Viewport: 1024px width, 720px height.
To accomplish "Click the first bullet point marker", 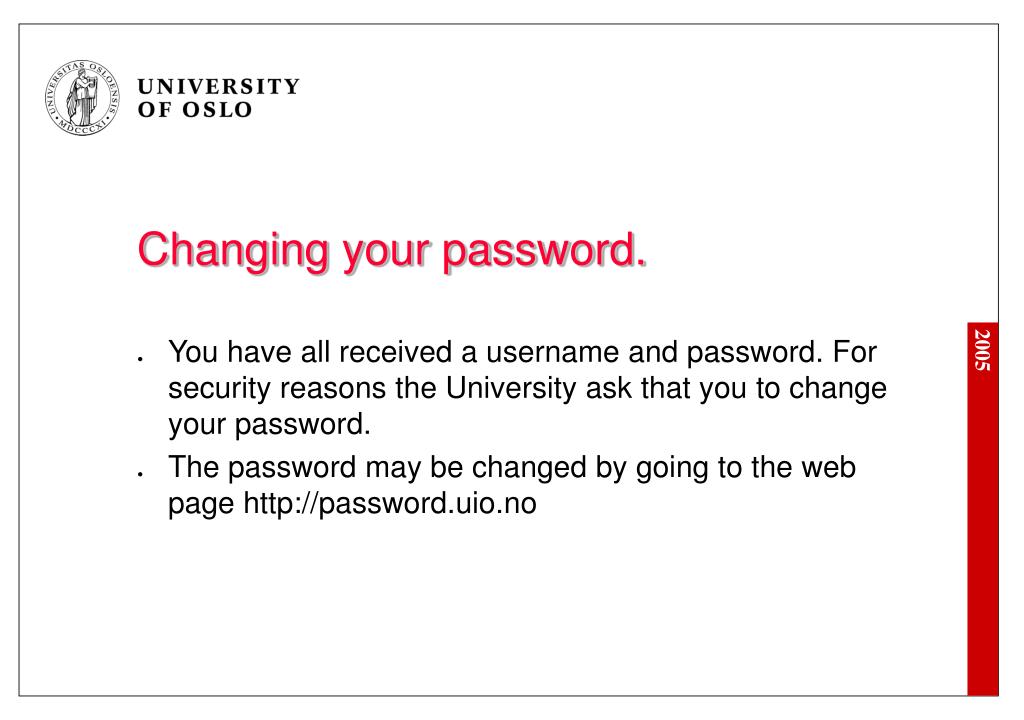I will click(x=140, y=359).
